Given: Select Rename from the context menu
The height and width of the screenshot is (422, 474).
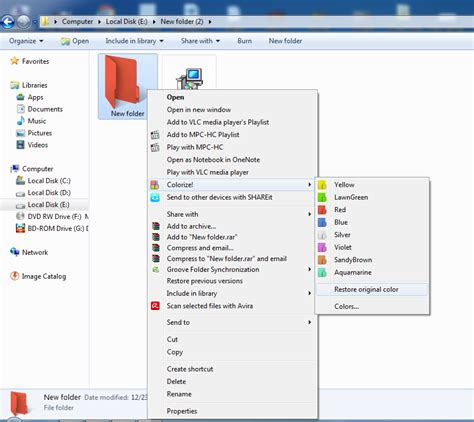Looking at the screenshot, I should tap(179, 394).
